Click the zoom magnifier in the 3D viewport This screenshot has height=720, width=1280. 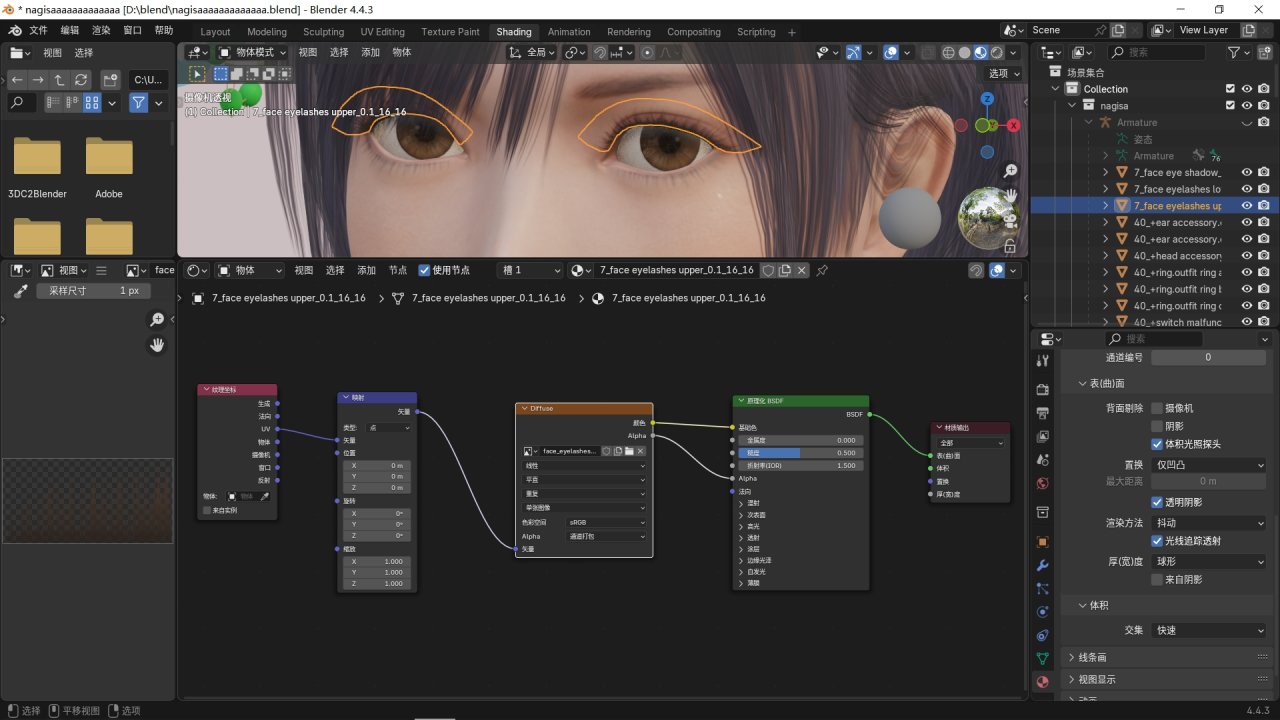tap(1011, 171)
